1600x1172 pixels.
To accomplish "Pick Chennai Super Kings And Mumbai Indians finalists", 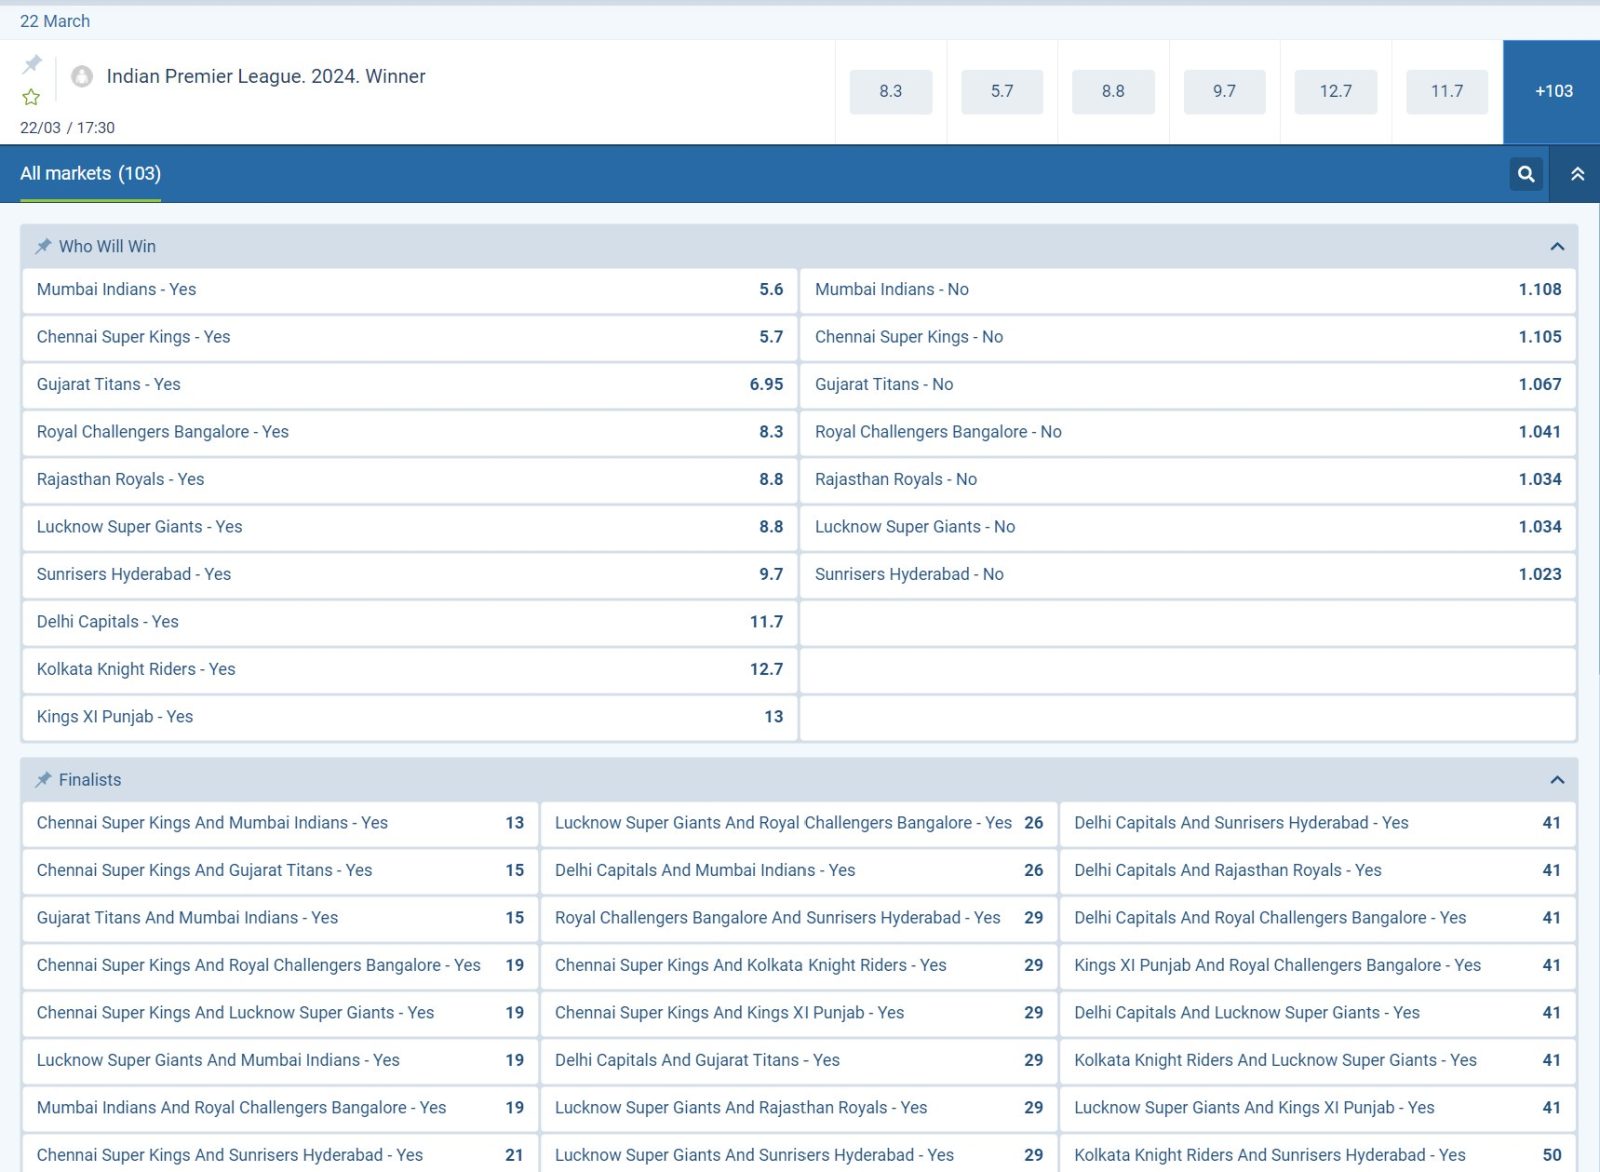I will point(280,823).
